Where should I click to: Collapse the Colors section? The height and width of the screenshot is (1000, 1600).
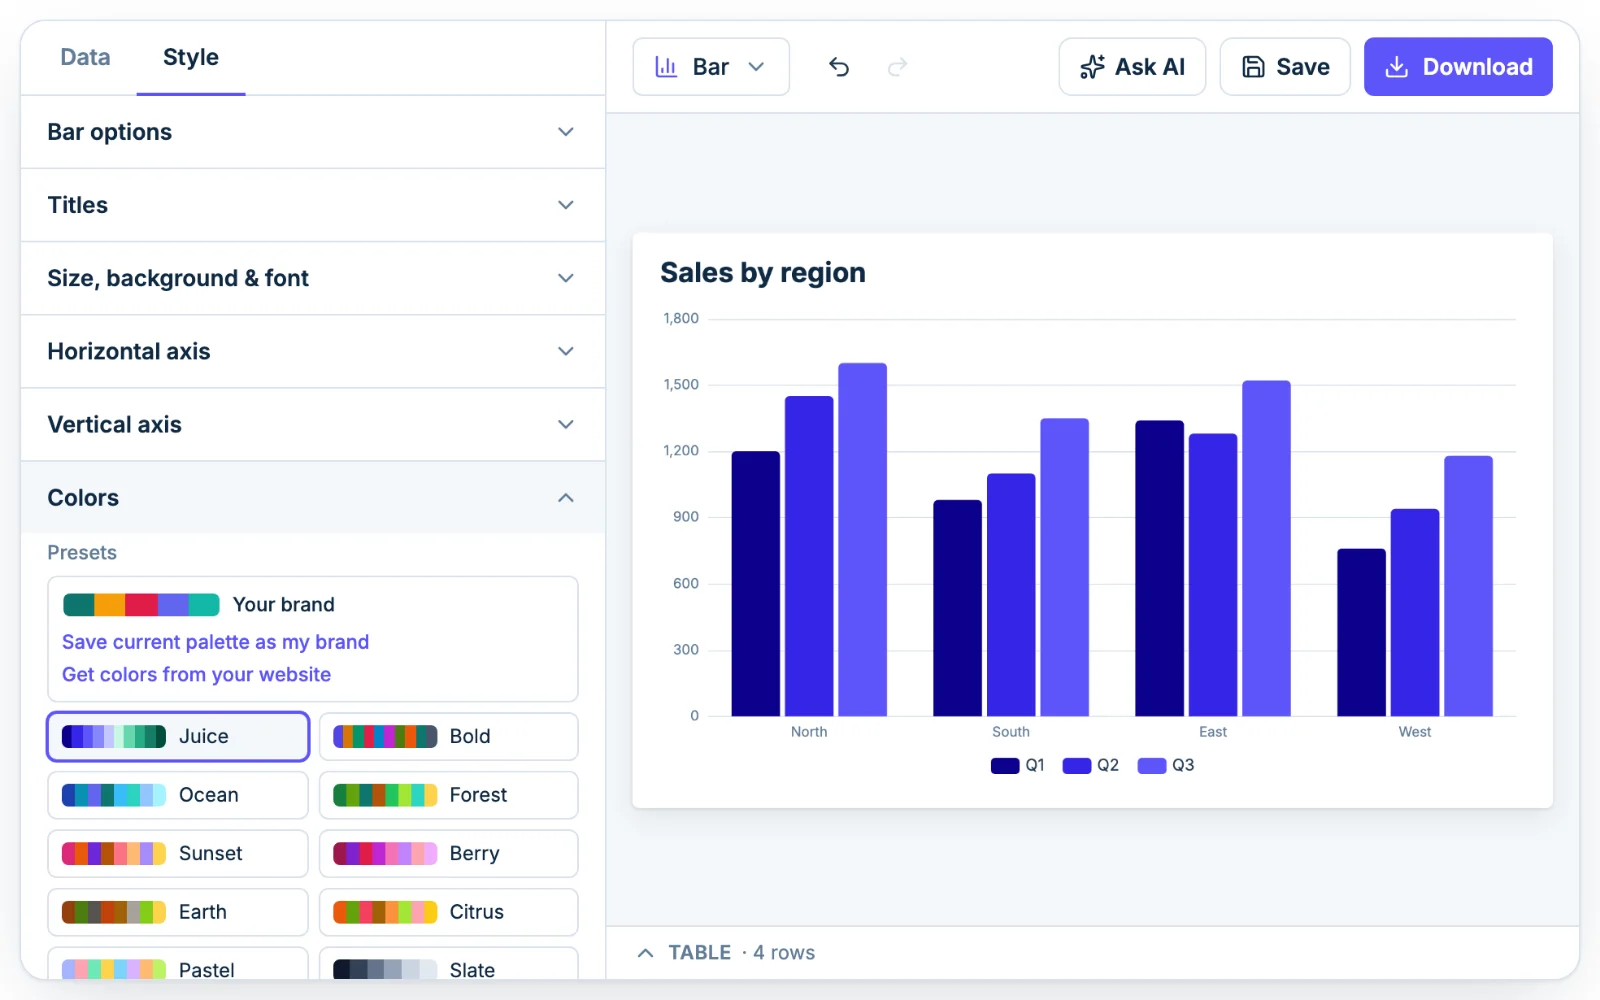click(x=313, y=497)
